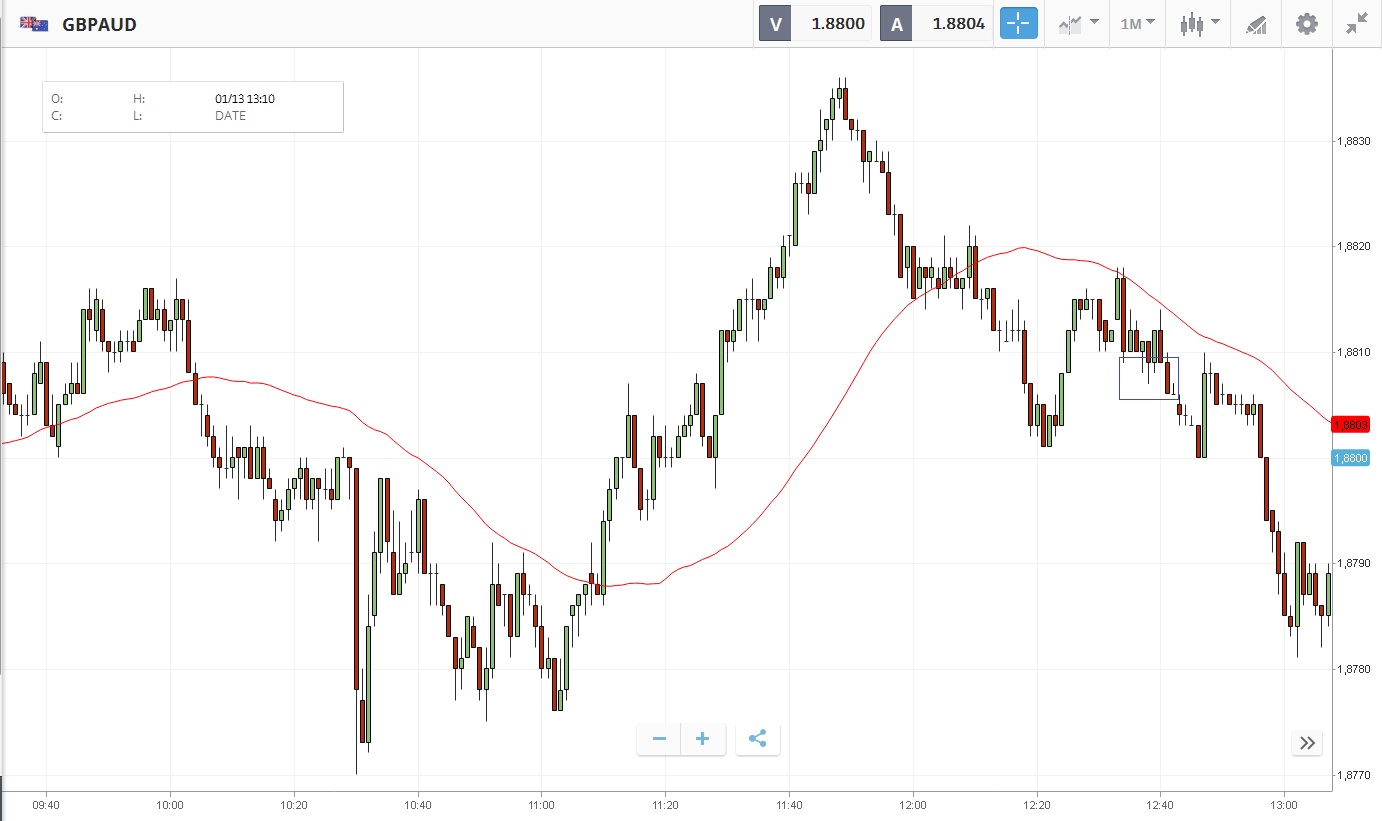This screenshot has height=821, width=1382.
Task: Click the A buy price 1.8804
Action: [x=957, y=24]
